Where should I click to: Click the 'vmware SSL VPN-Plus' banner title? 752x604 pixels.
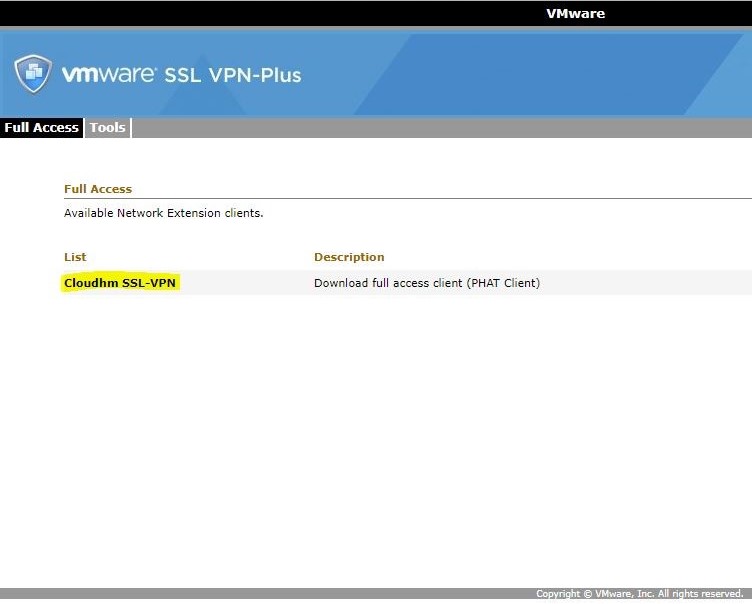[x=182, y=75]
